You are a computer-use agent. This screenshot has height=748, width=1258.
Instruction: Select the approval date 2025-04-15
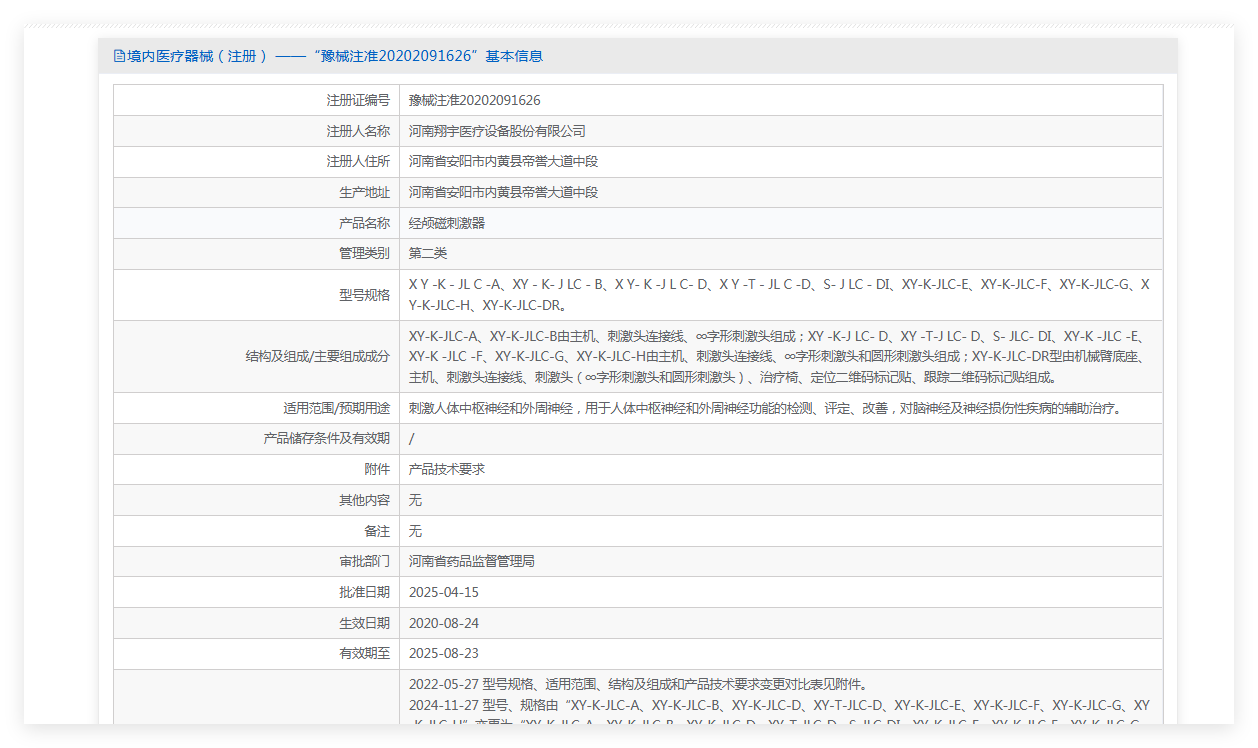pyautogui.click(x=444, y=592)
